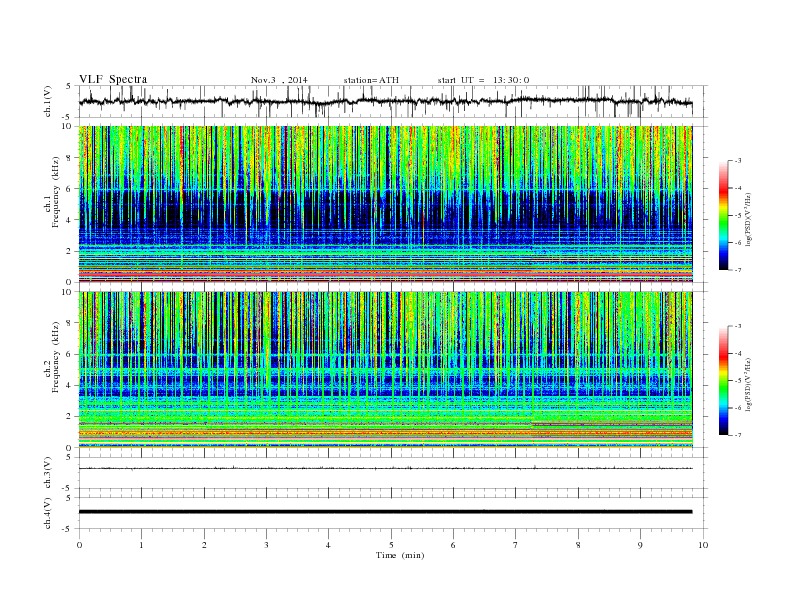This screenshot has width=792, height=612.
Task: Click the "10" tick on the Time axis
Action: (x=703, y=545)
